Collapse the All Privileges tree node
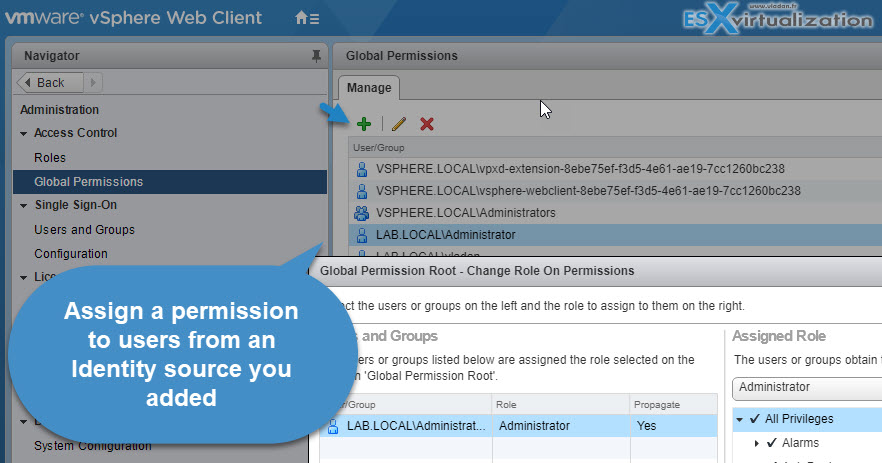The width and height of the screenshot is (882, 463). (740, 419)
